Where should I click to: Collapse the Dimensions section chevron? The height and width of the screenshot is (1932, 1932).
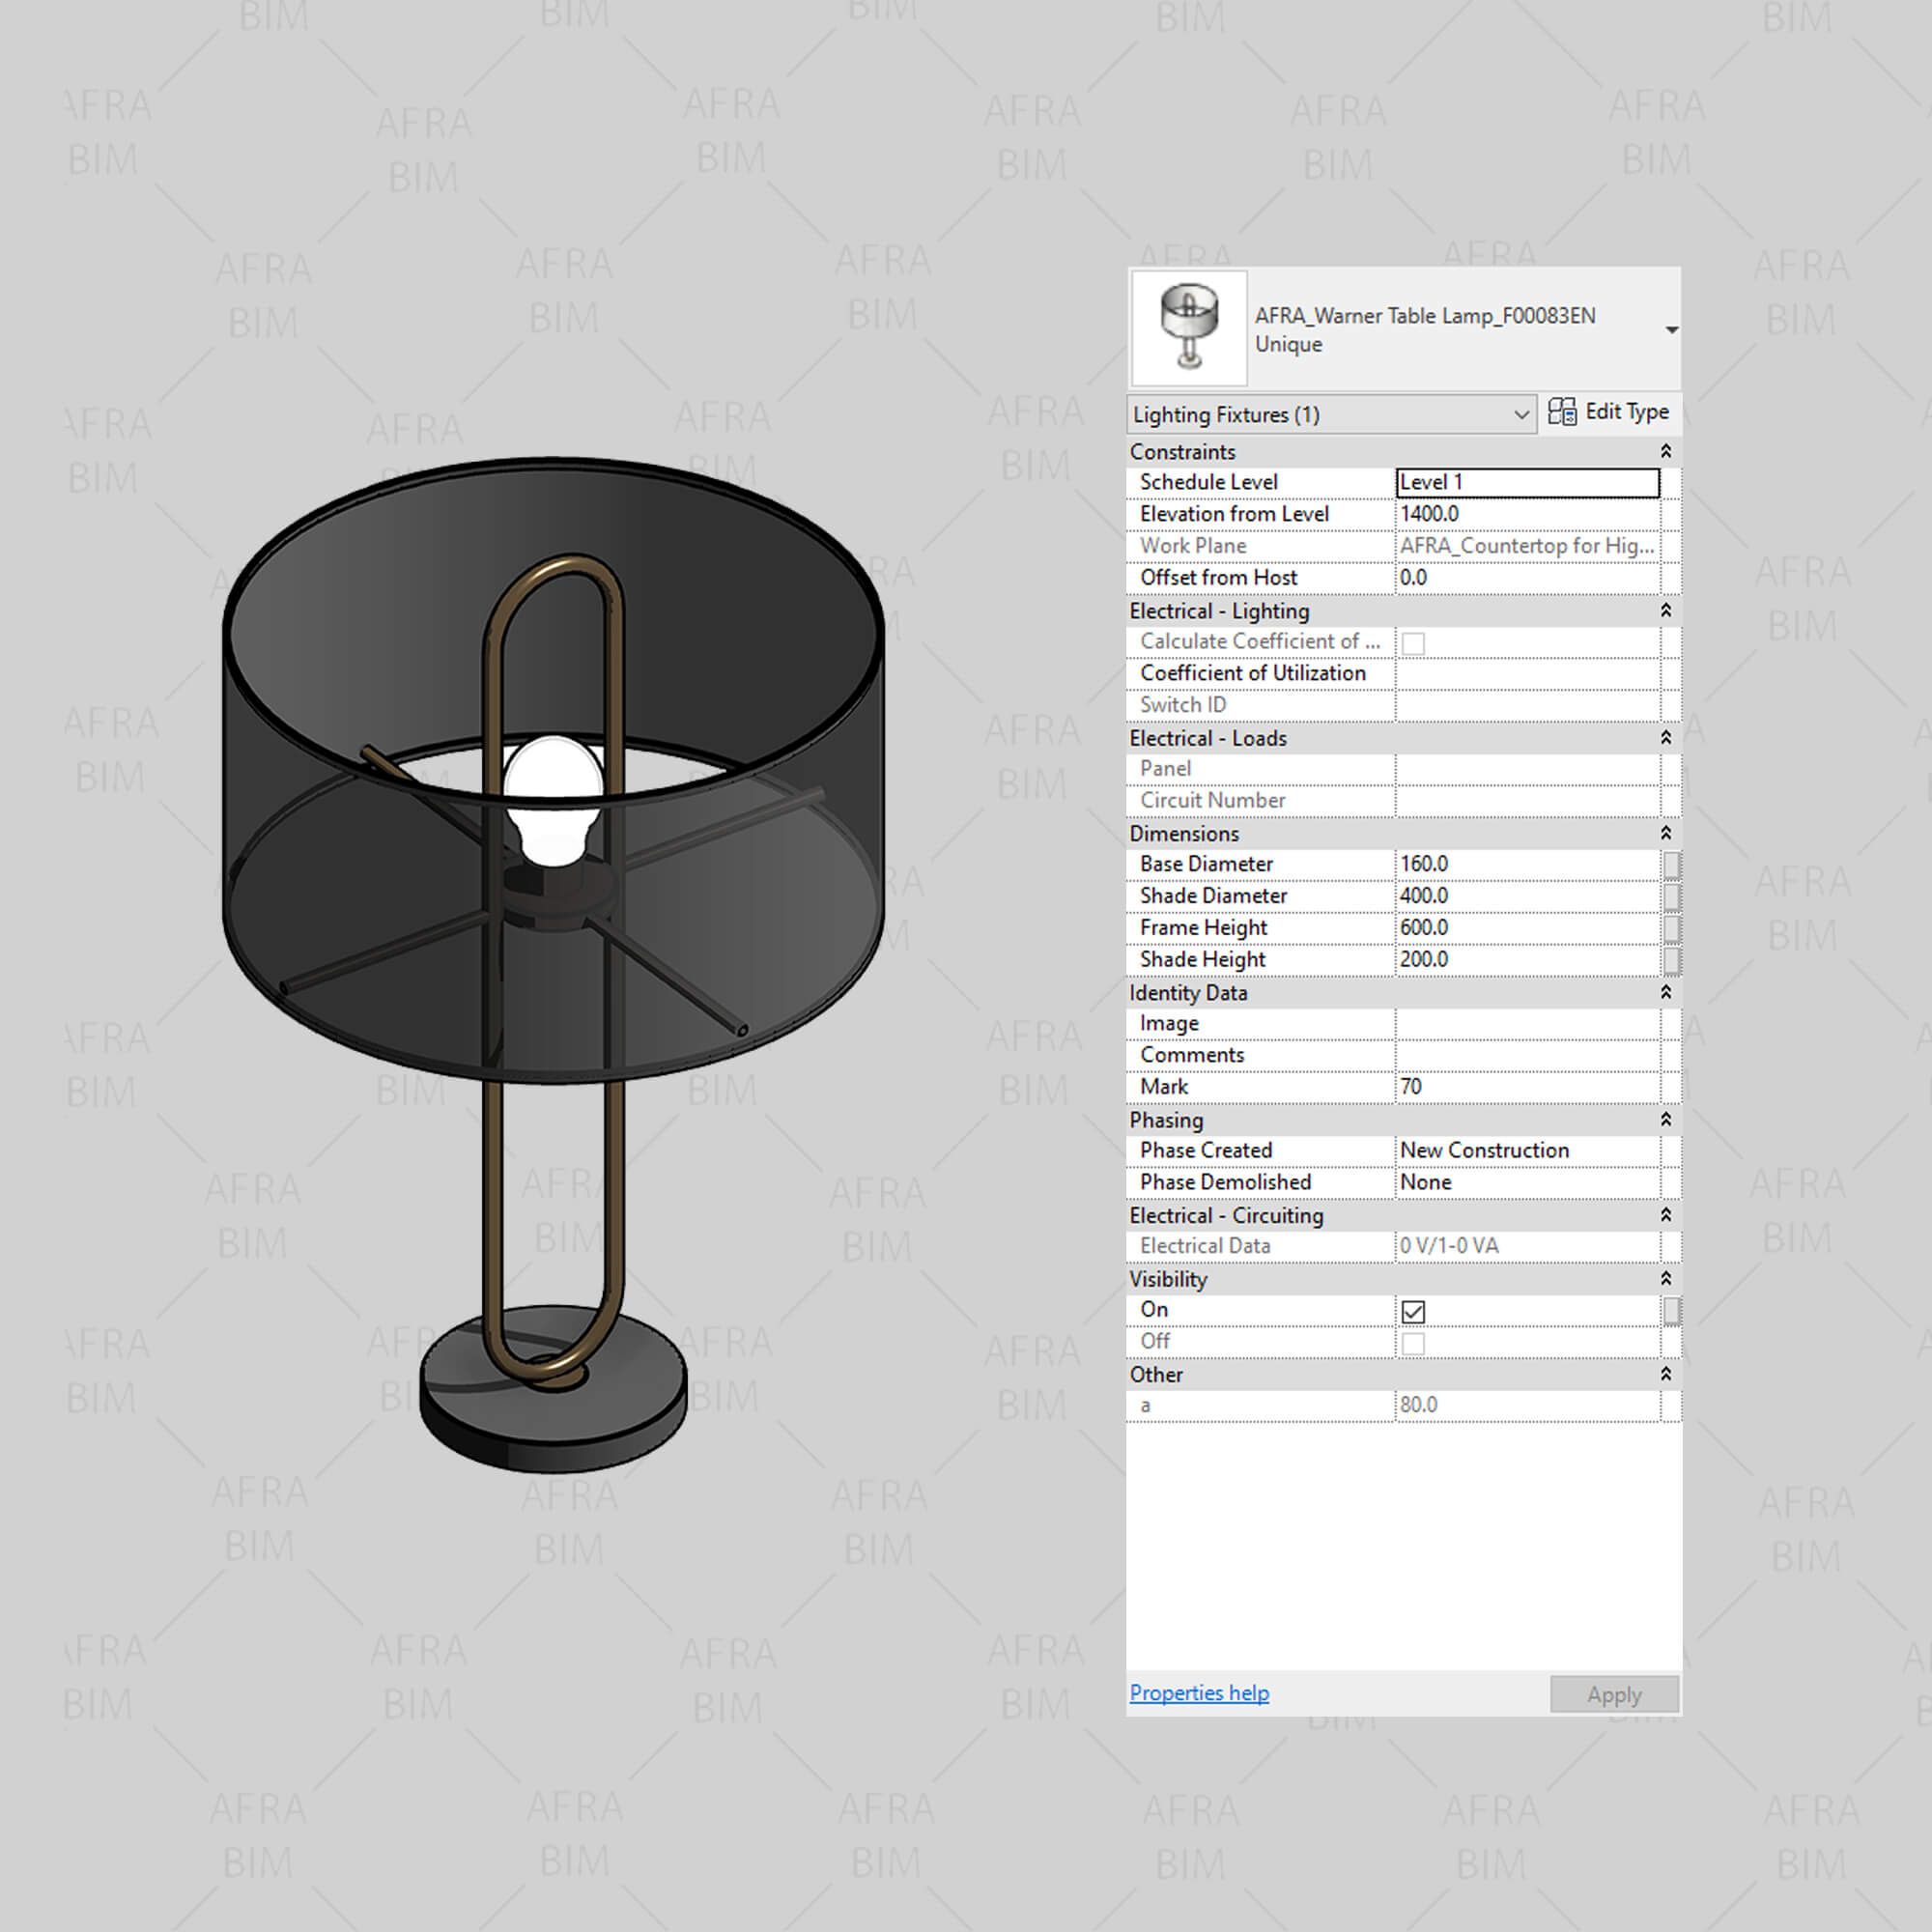1666,834
